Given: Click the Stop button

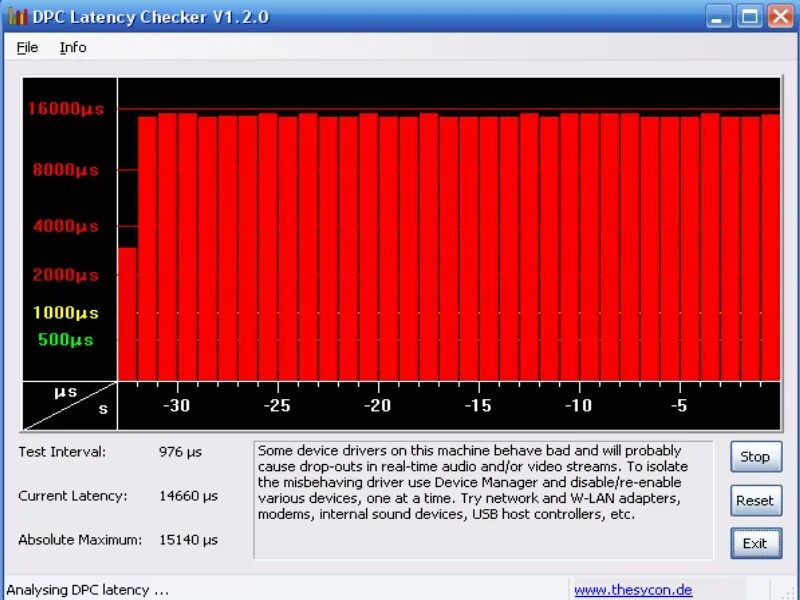Looking at the screenshot, I should point(756,457).
